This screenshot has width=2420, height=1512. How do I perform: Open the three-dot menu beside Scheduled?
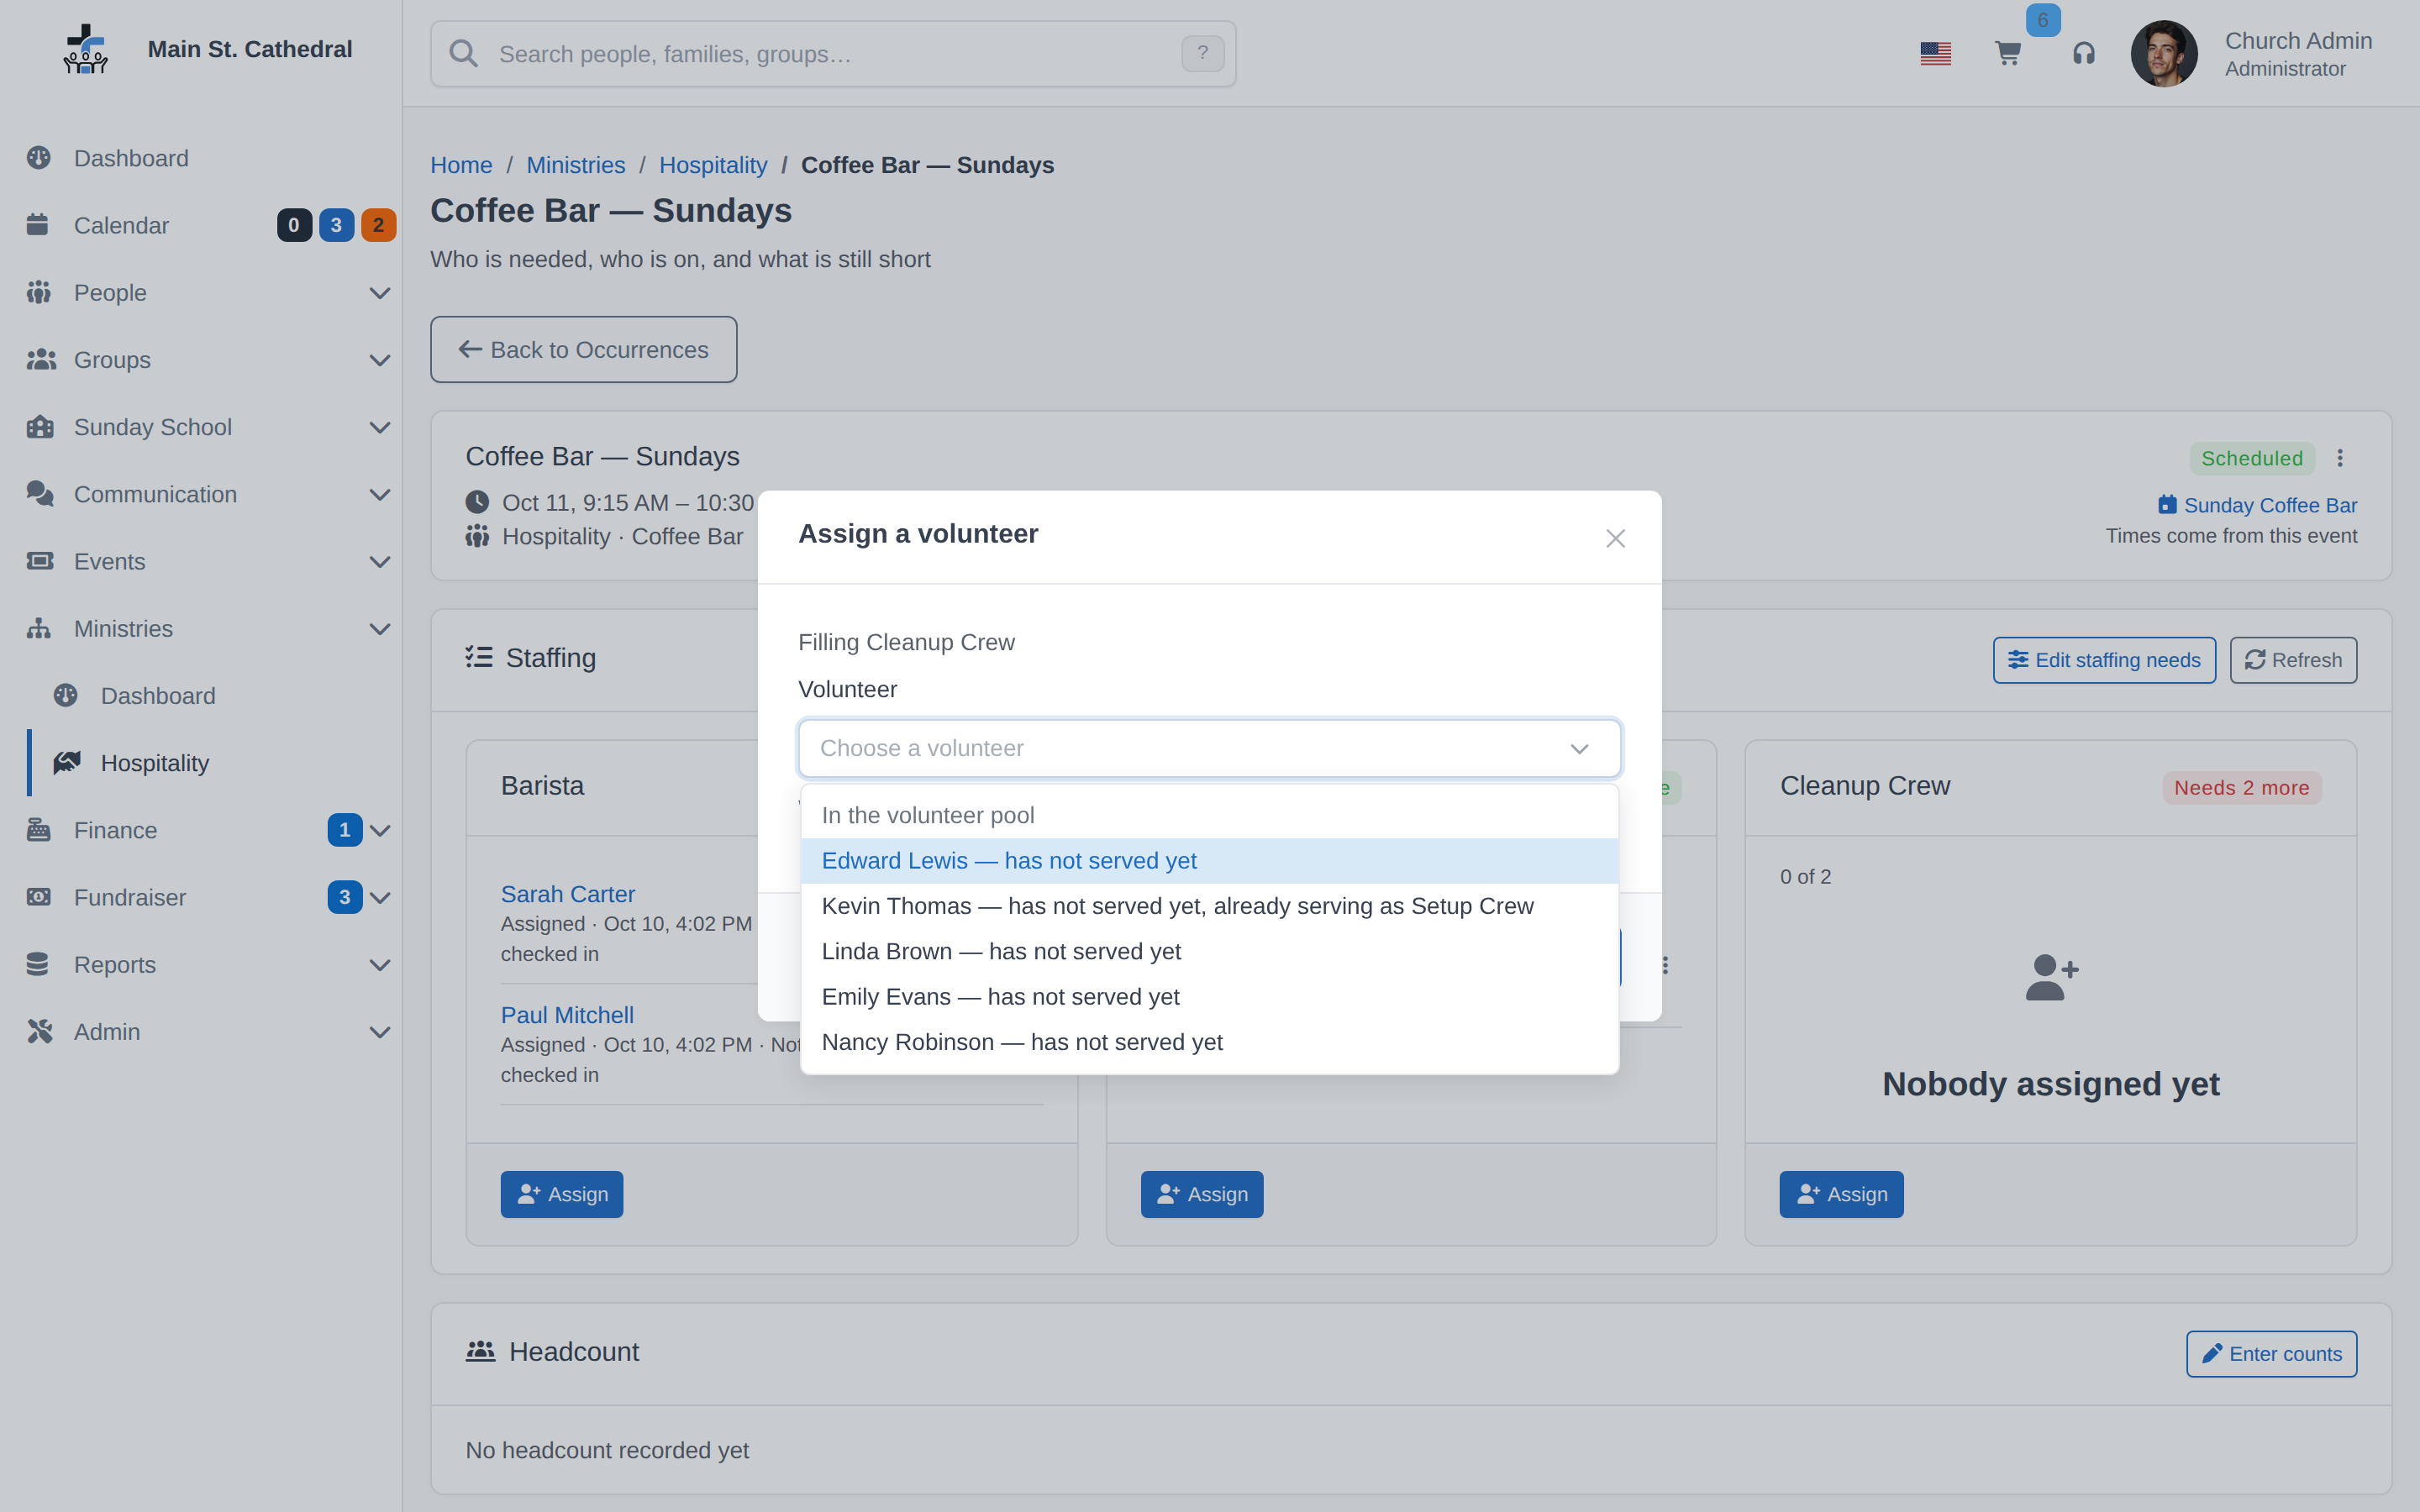coord(2340,458)
